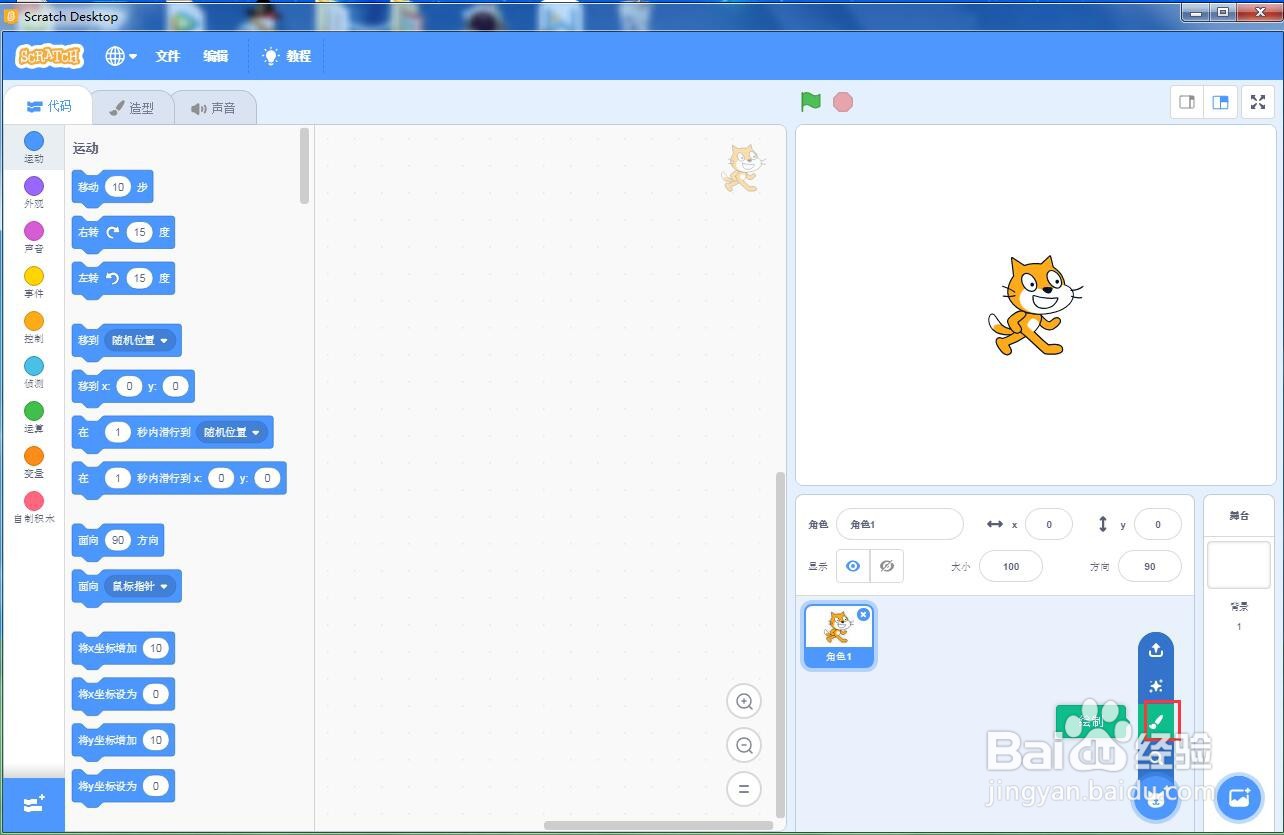Select the 自制积木 my blocks category
Screen dimensions: 1284x835
coord(34,507)
